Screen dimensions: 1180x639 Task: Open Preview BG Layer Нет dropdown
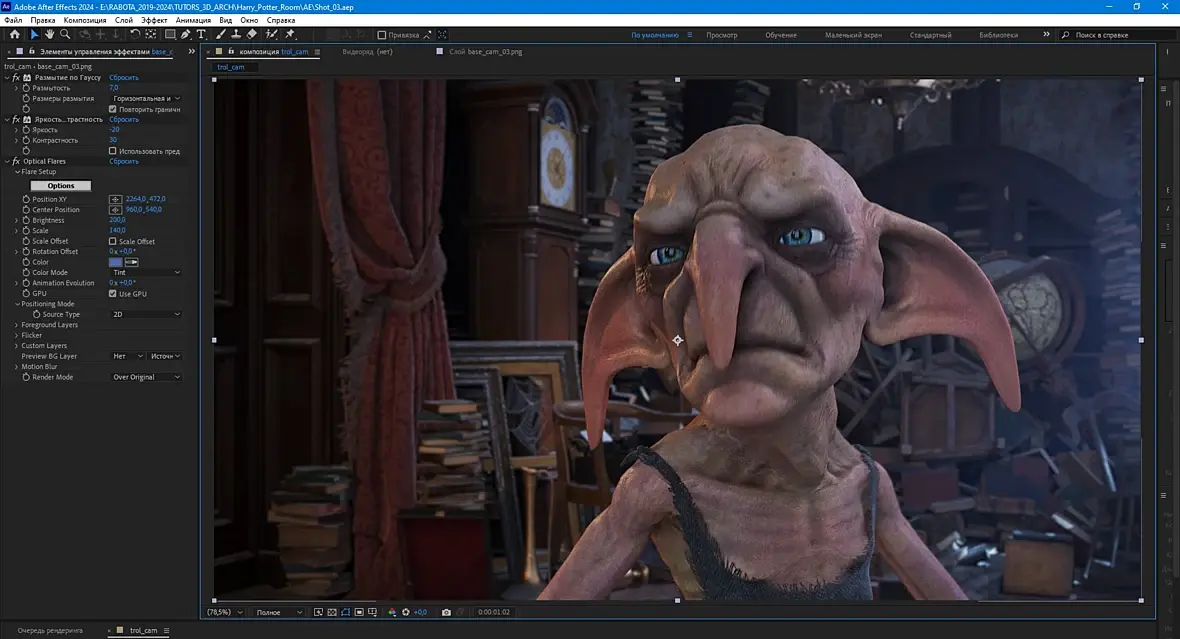(126, 356)
